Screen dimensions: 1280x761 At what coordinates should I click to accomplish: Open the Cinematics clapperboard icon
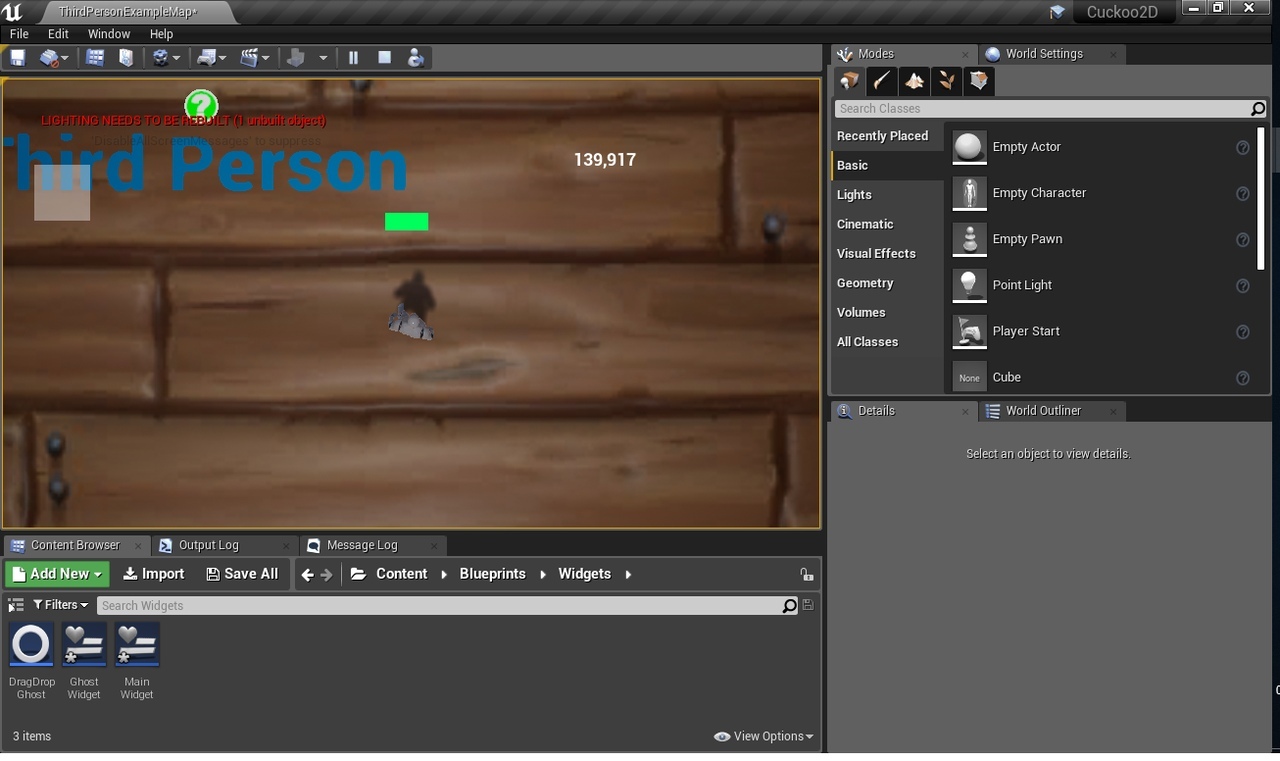point(250,58)
